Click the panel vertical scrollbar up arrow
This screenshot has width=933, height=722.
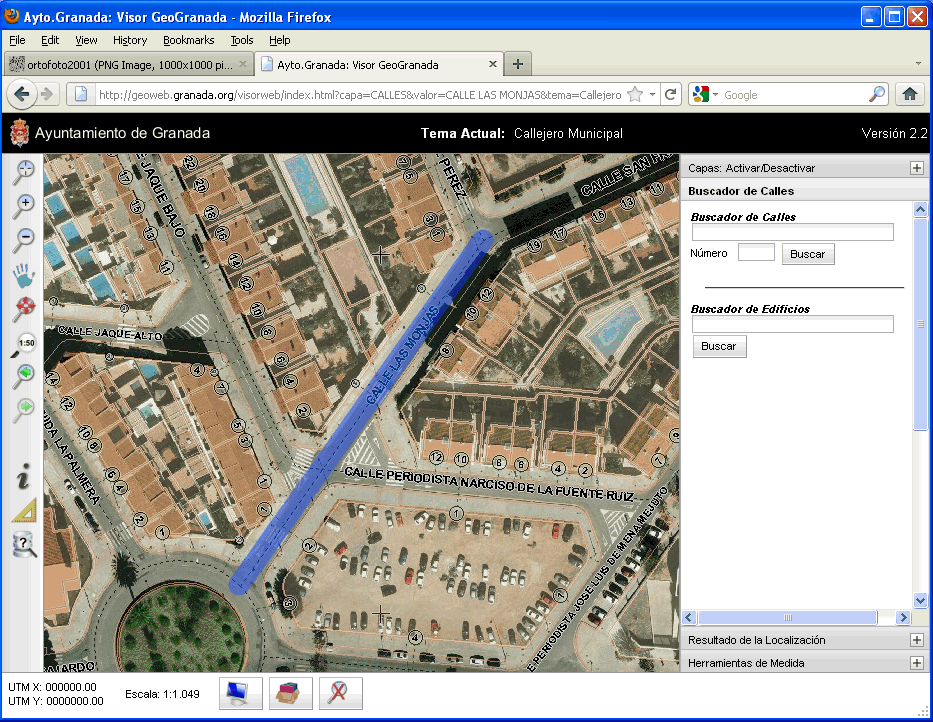[920, 210]
